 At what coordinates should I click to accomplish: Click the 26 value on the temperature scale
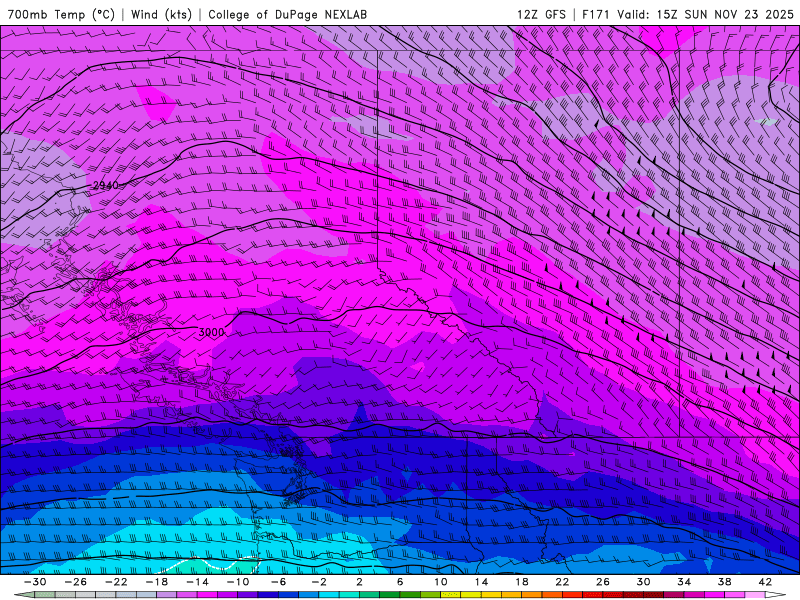point(603,582)
